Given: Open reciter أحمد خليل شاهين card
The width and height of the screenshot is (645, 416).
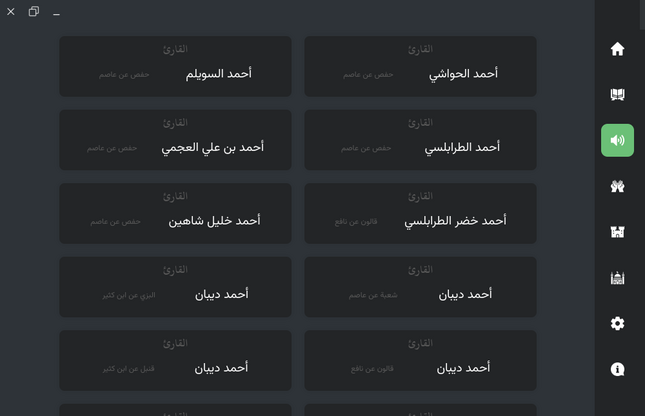Looking at the screenshot, I should [175, 213].
